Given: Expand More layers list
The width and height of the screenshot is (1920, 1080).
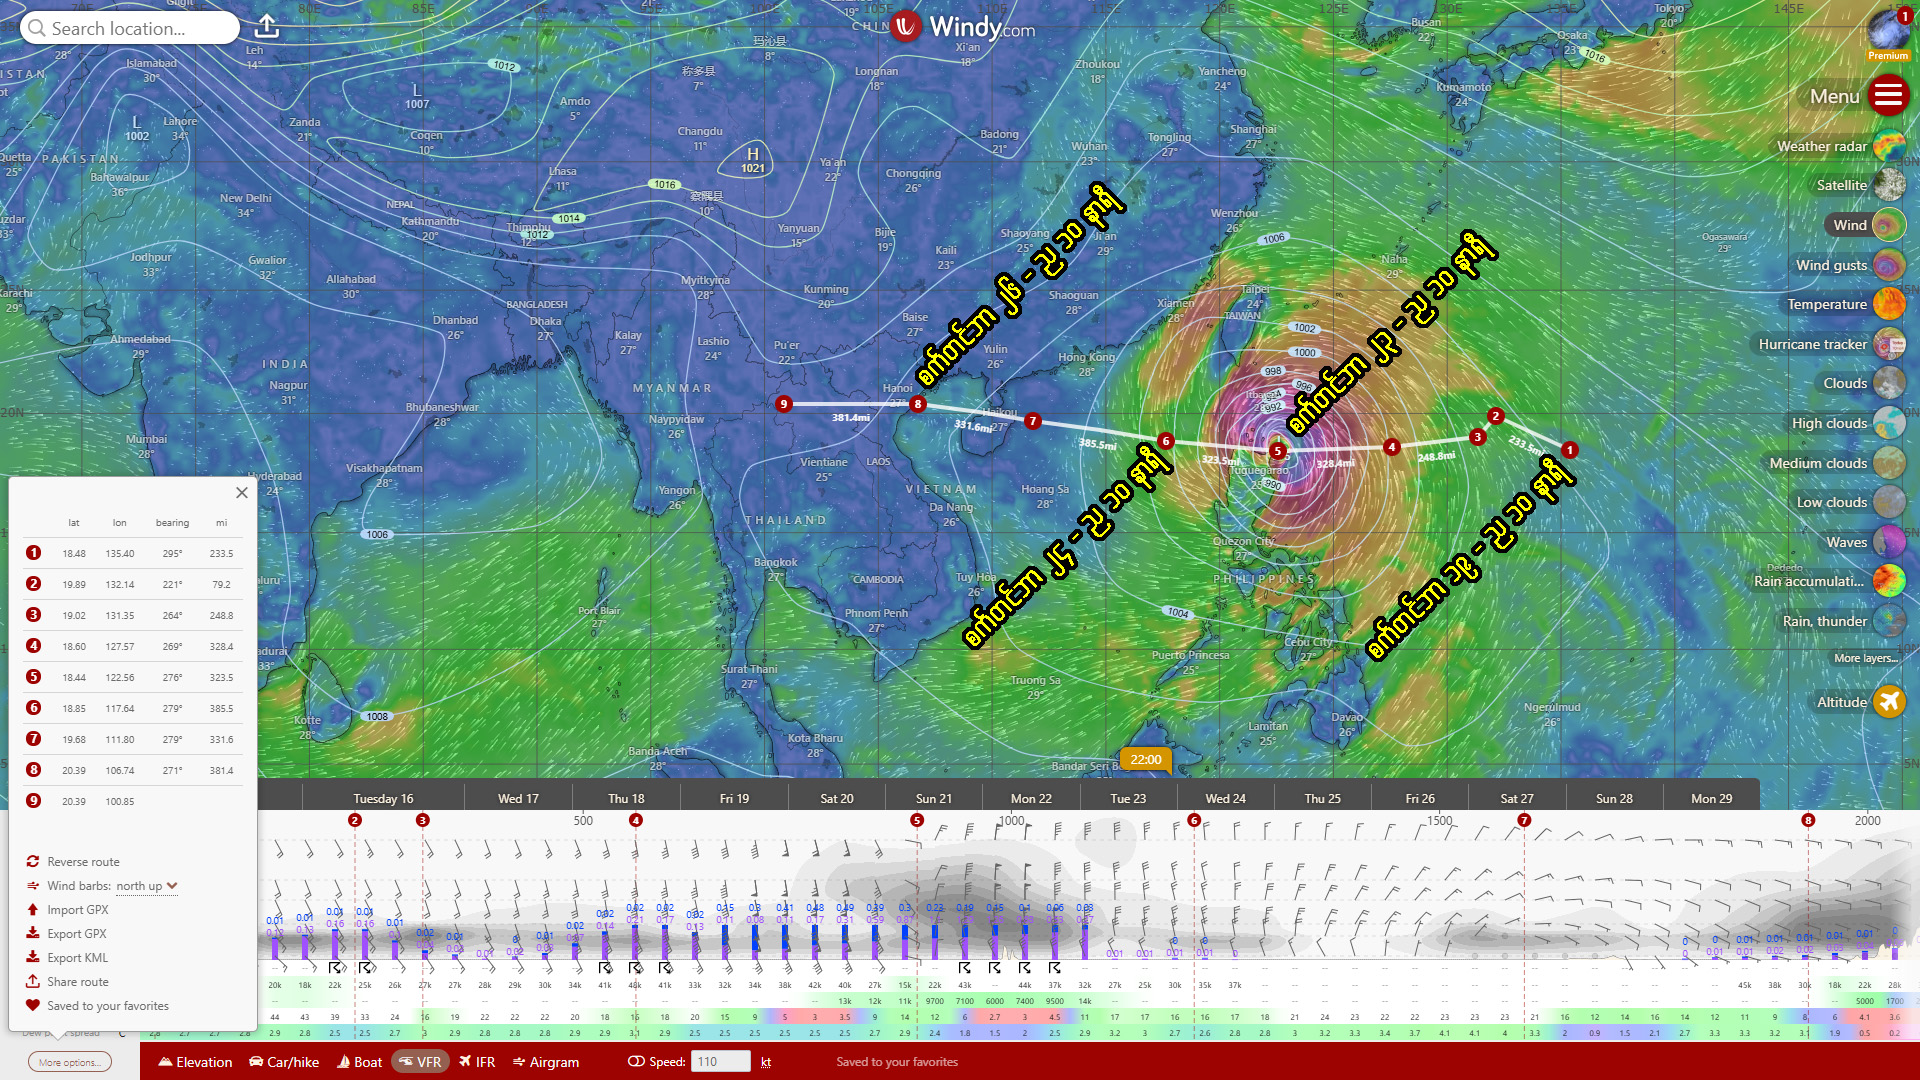Looking at the screenshot, I should point(1864,658).
